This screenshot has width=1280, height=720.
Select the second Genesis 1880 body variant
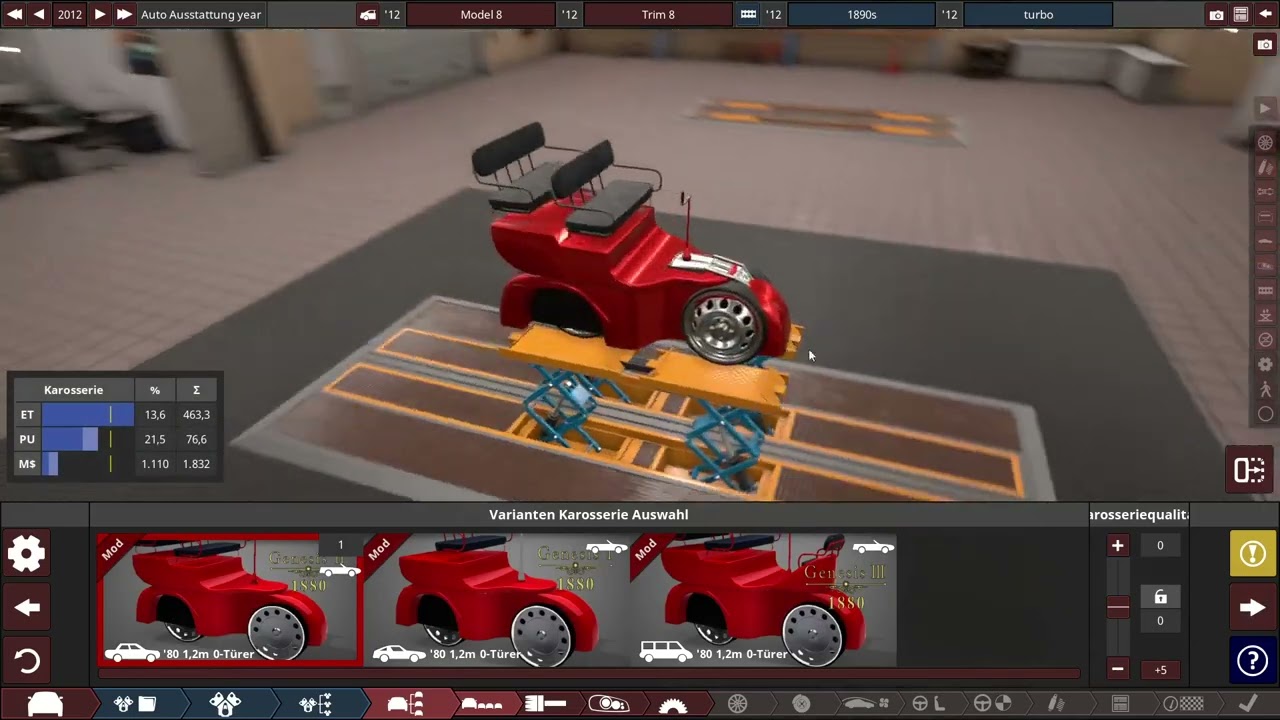tap(497, 600)
